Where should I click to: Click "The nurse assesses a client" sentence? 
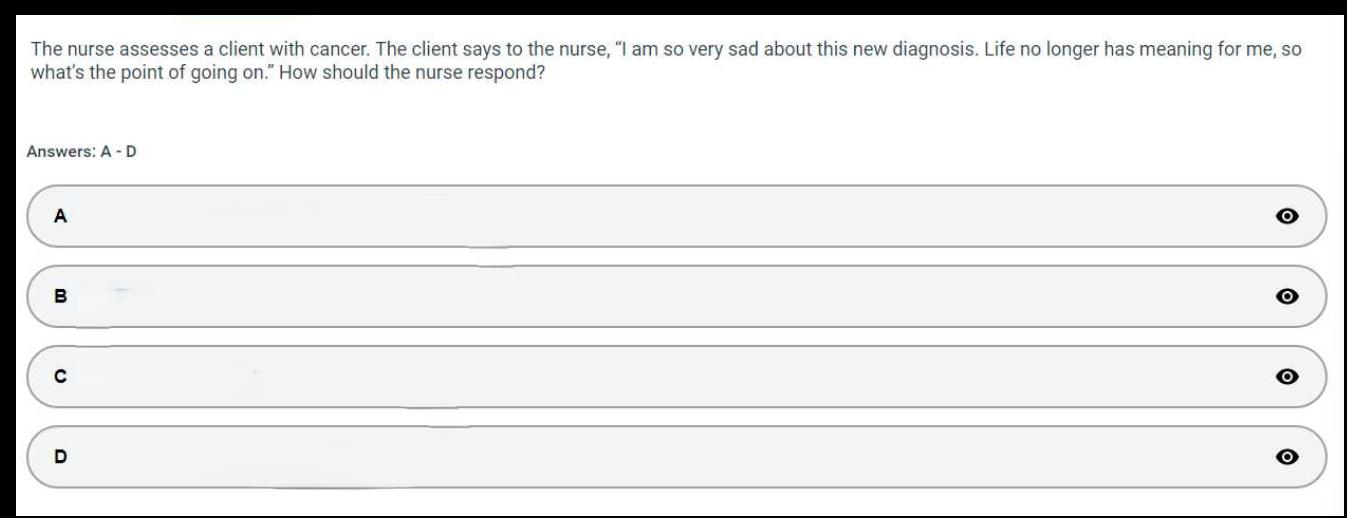click(x=135, y=49)
